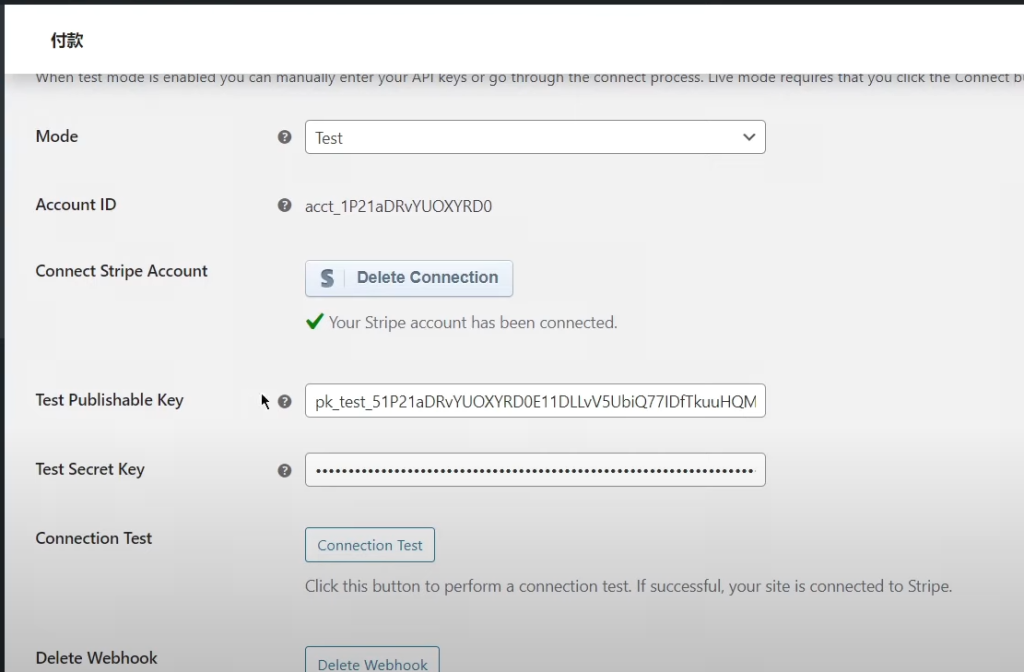Image resolution: width=1024 pixels, height=672 pixels.
Task: Click the connection test description text
Action: point(628,586)
